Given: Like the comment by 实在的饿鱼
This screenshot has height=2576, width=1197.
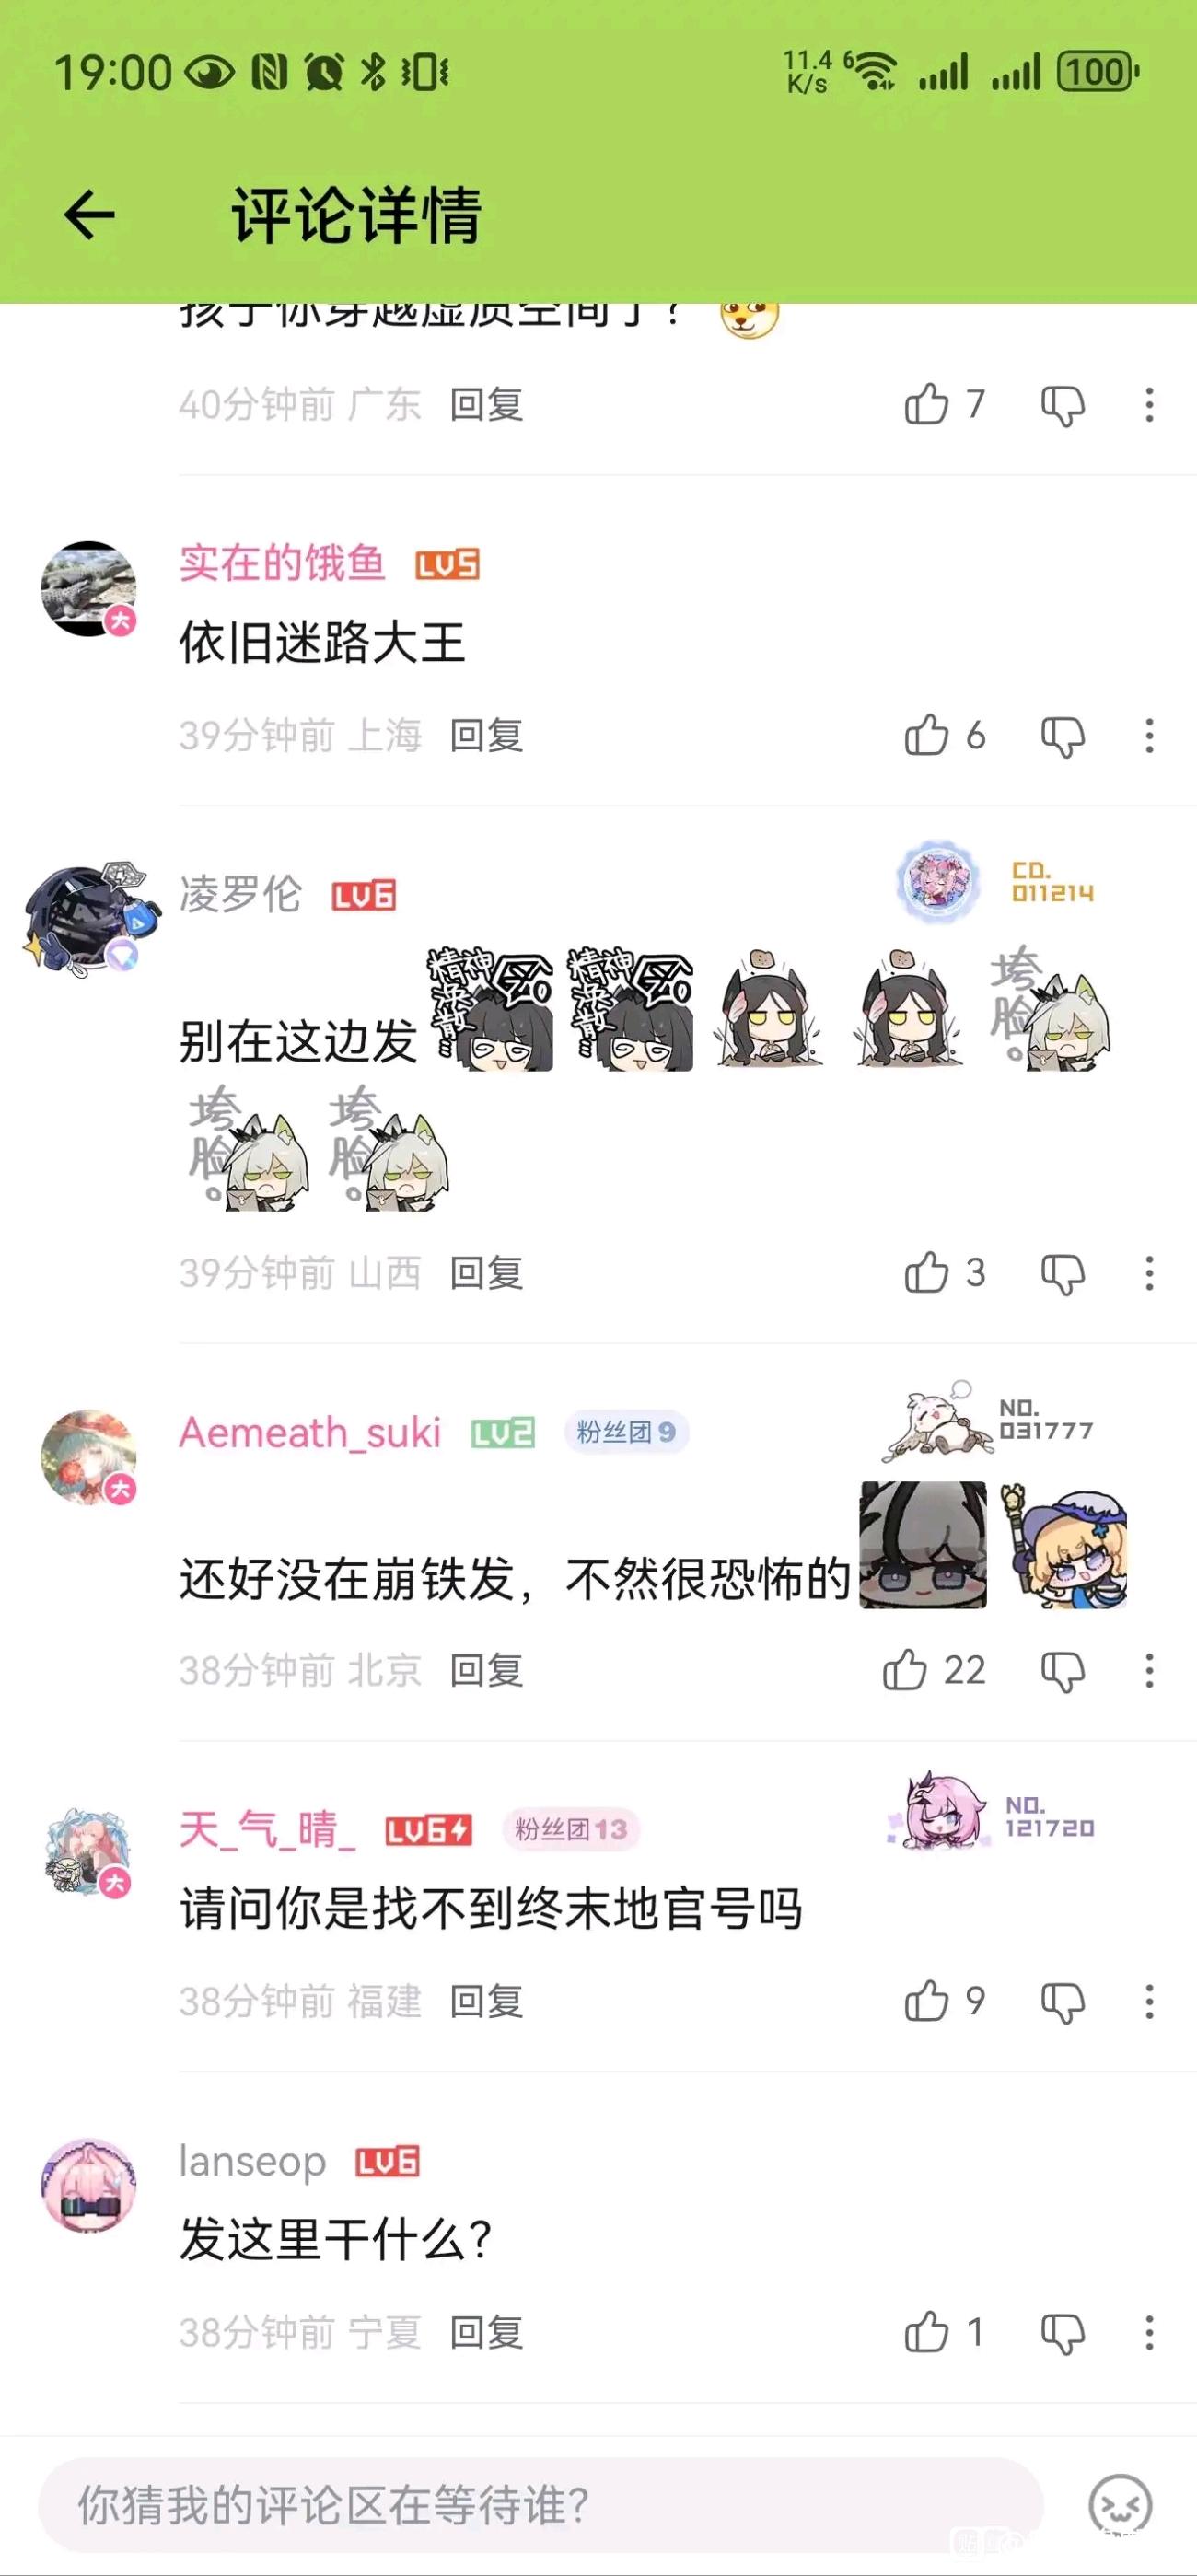Looking at the screenshot, I should click(x=926, y=735).
